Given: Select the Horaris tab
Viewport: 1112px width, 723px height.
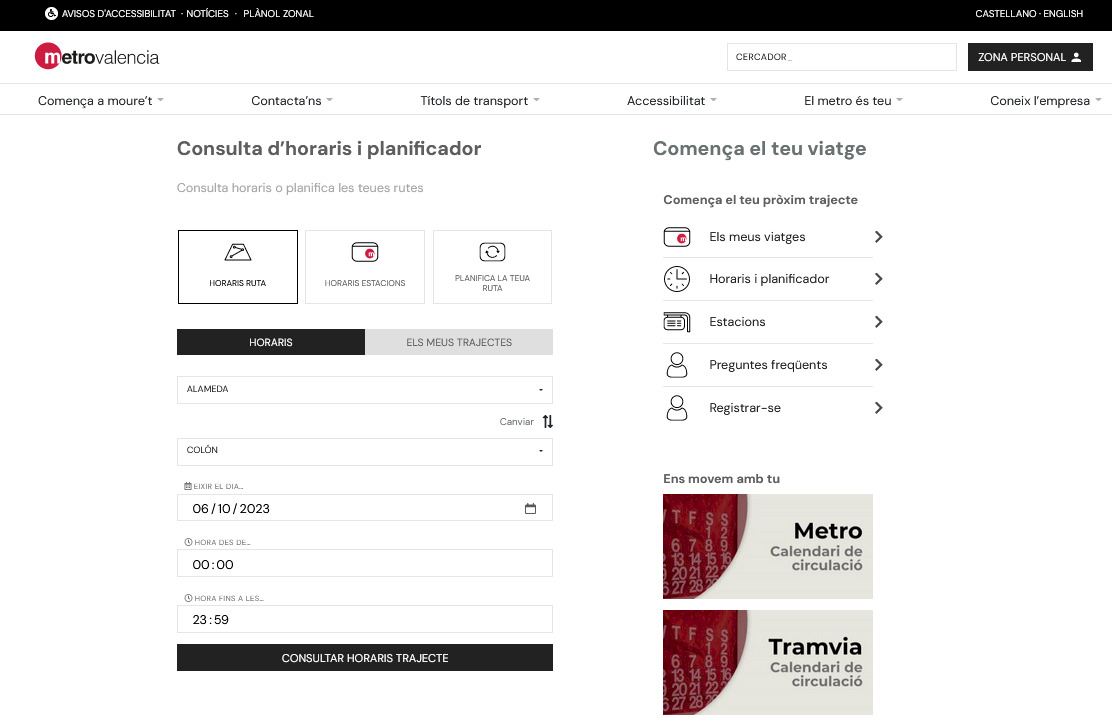Looking at the screenshot, I should click(271, 342).
